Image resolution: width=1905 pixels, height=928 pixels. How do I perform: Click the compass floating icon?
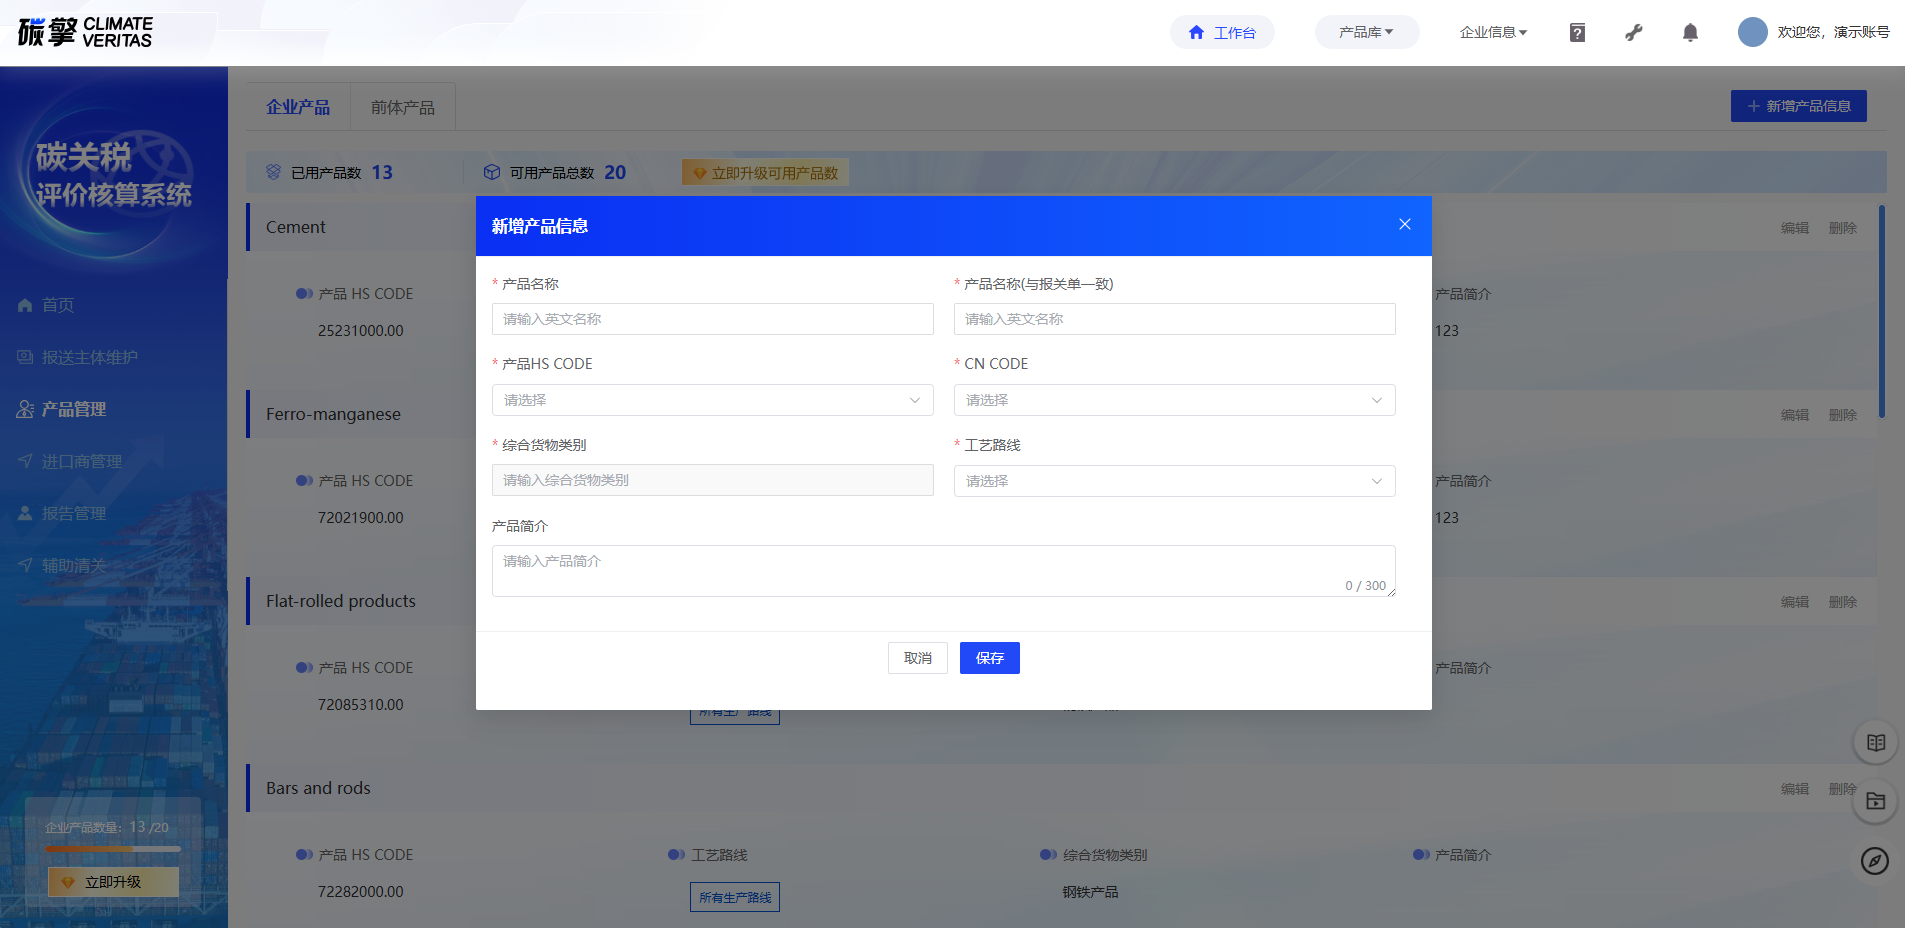(1875, 860)
